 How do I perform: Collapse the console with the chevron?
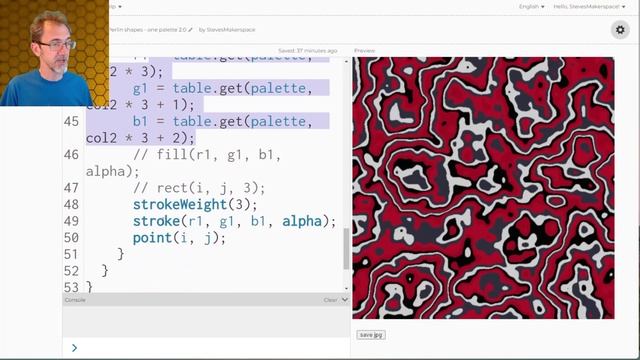tap(344, 300)
